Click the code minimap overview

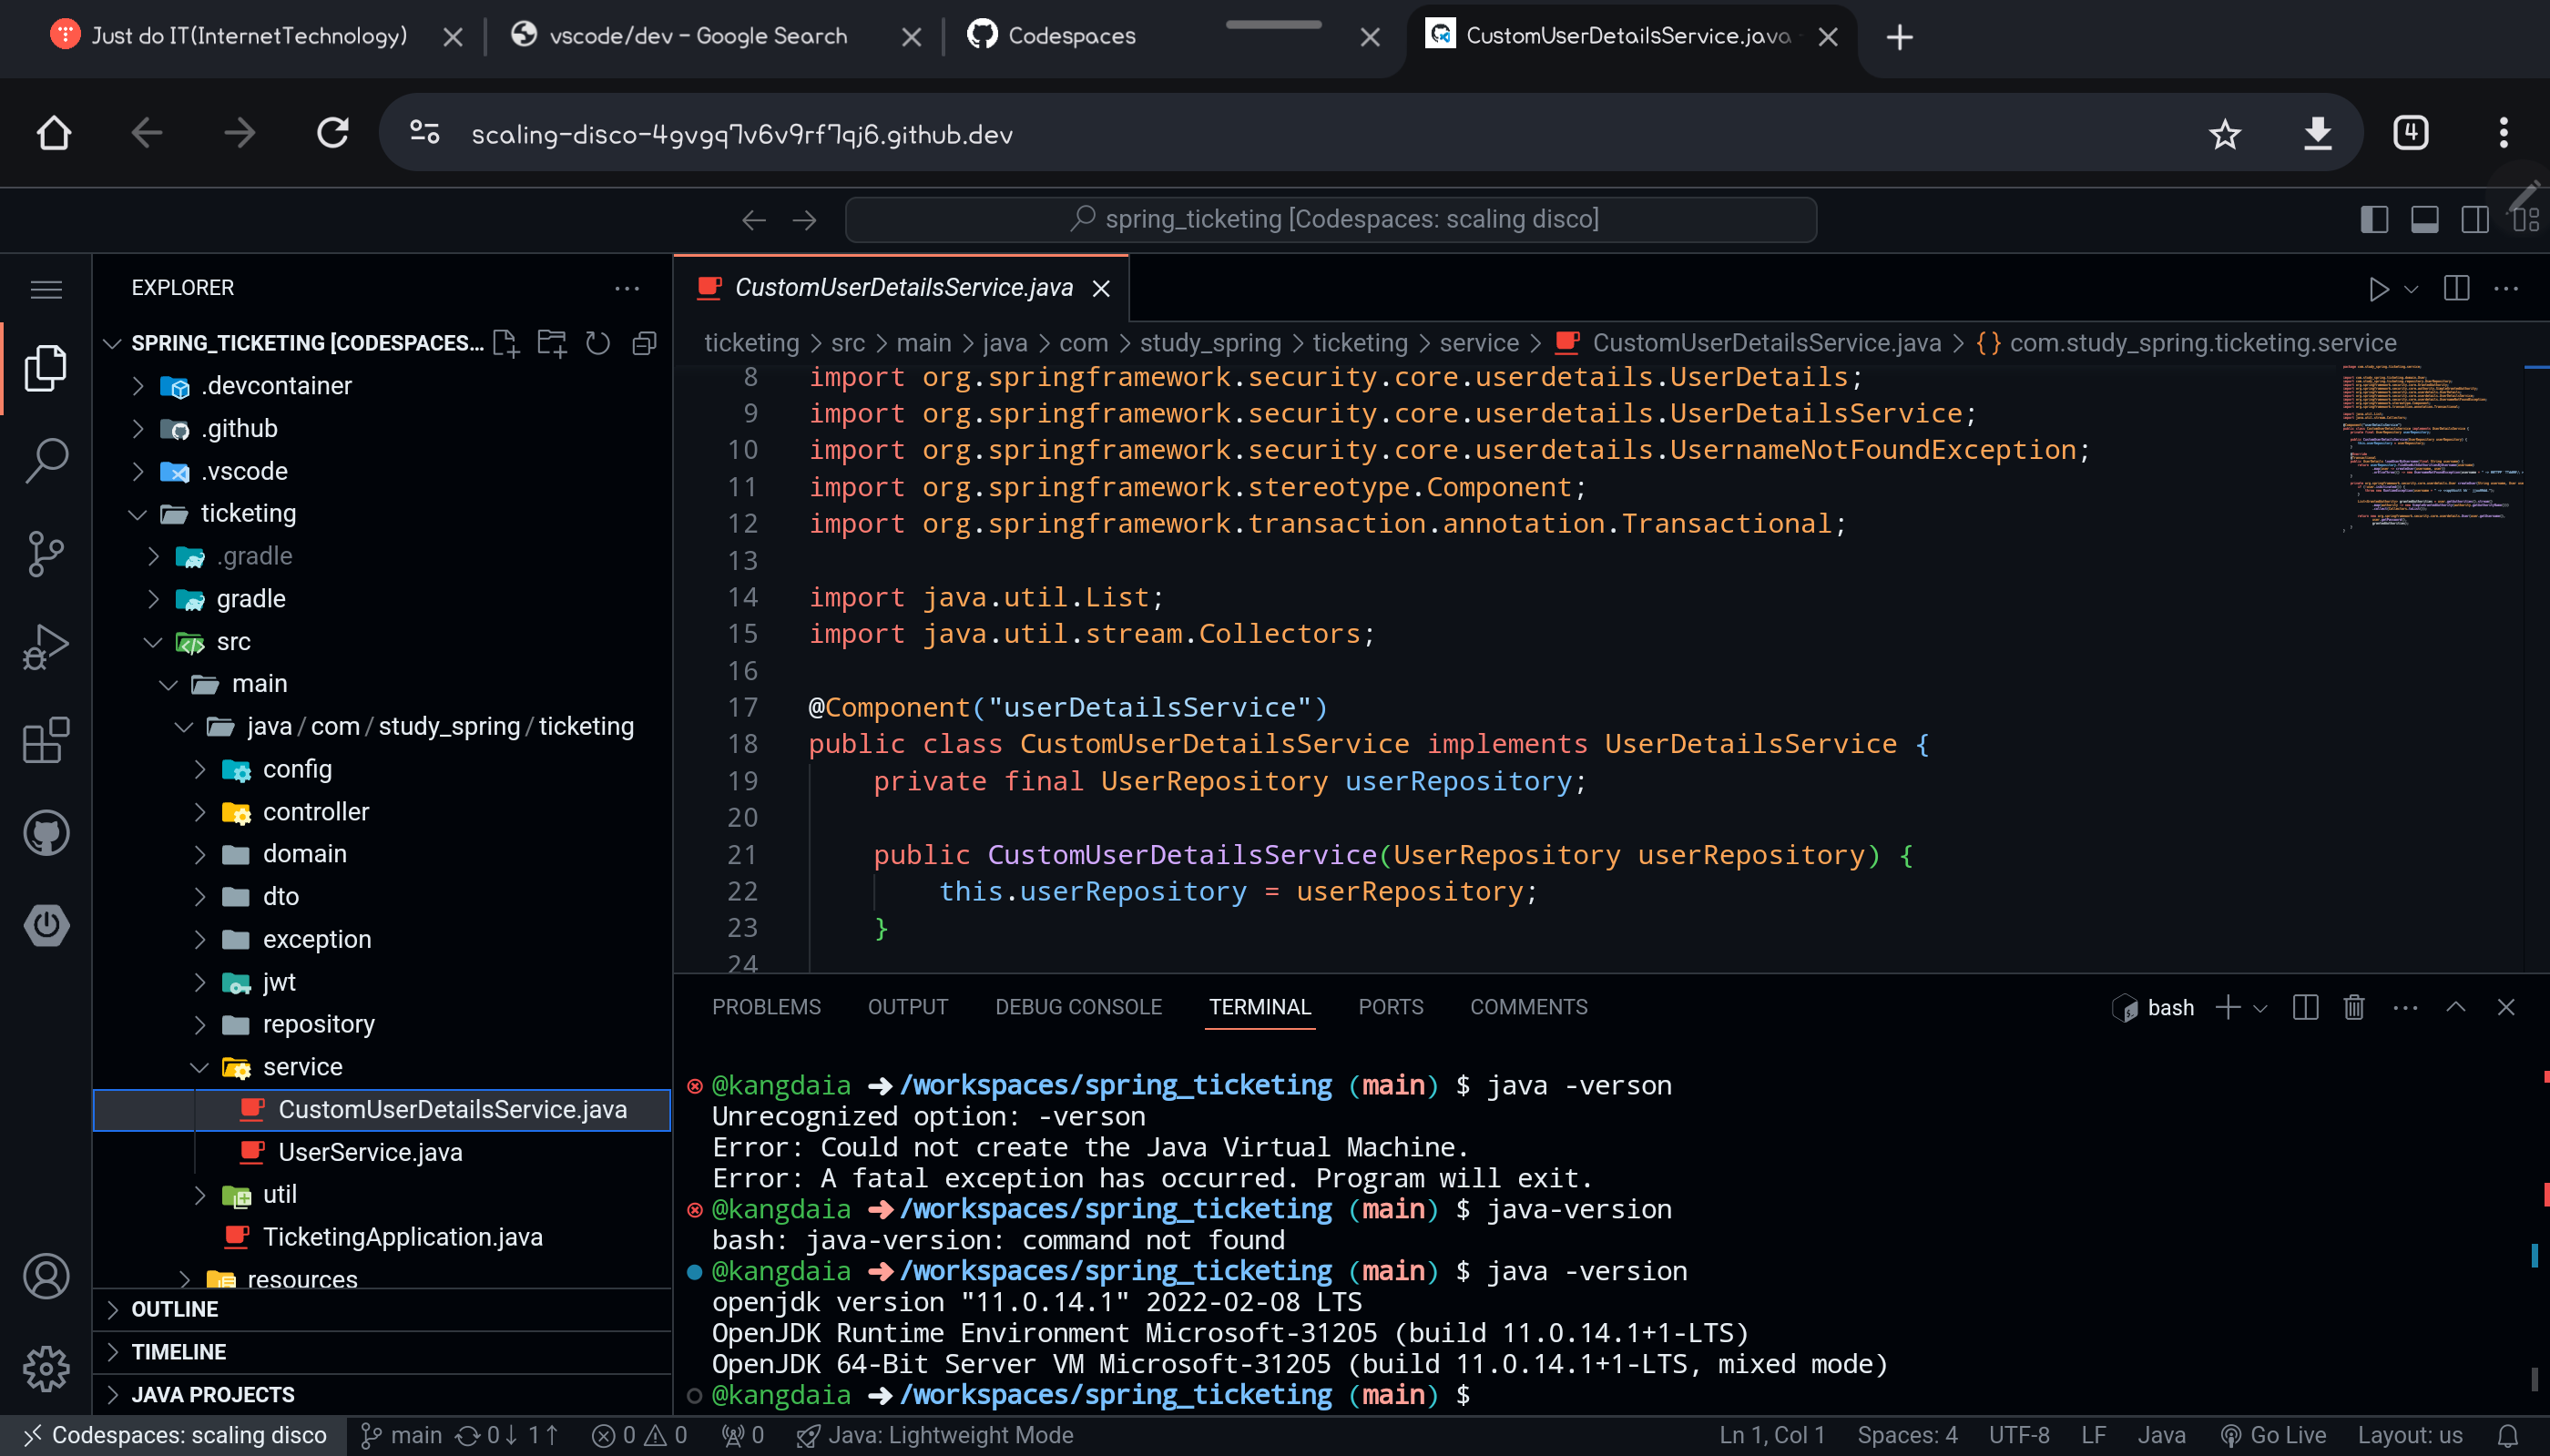[2430, 450]
